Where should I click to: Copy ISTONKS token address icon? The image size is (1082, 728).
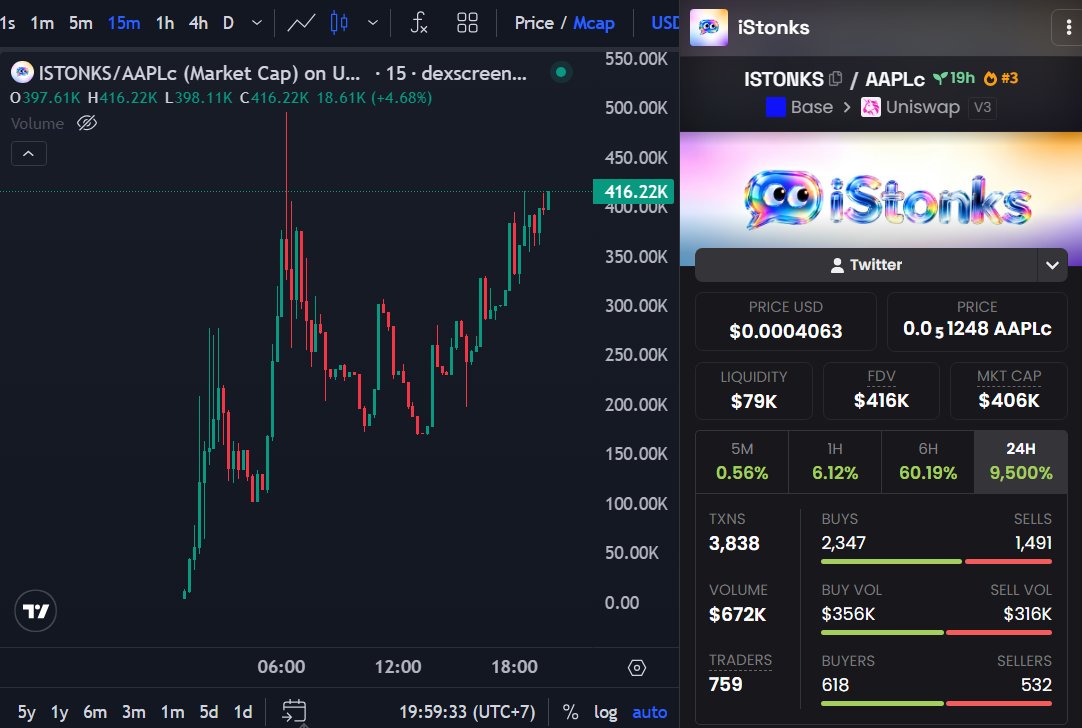835,79
